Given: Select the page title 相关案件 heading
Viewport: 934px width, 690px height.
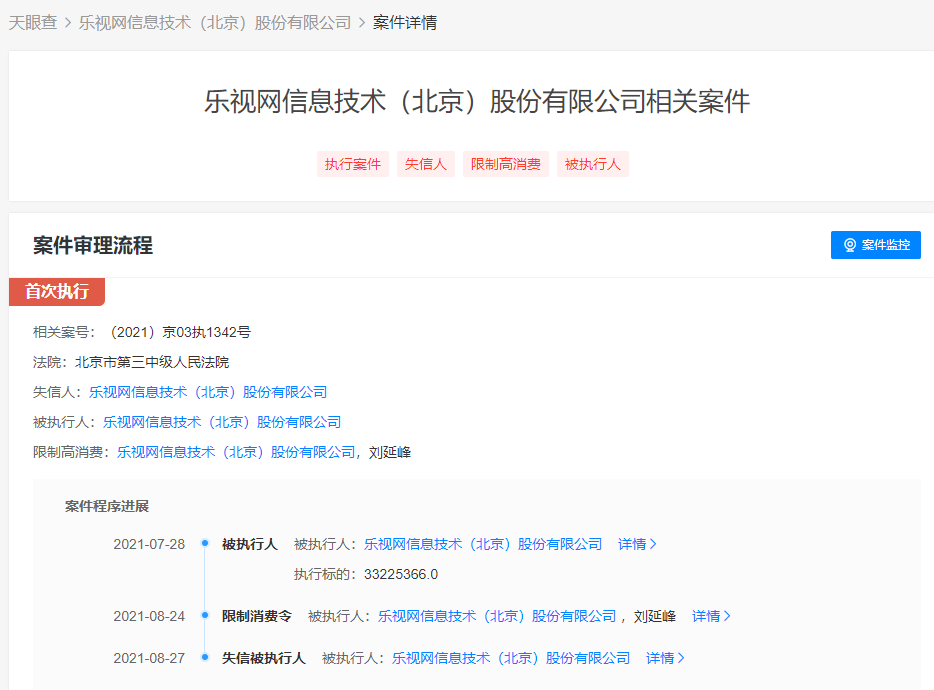Looking at the screenshot, I should 477,101.
